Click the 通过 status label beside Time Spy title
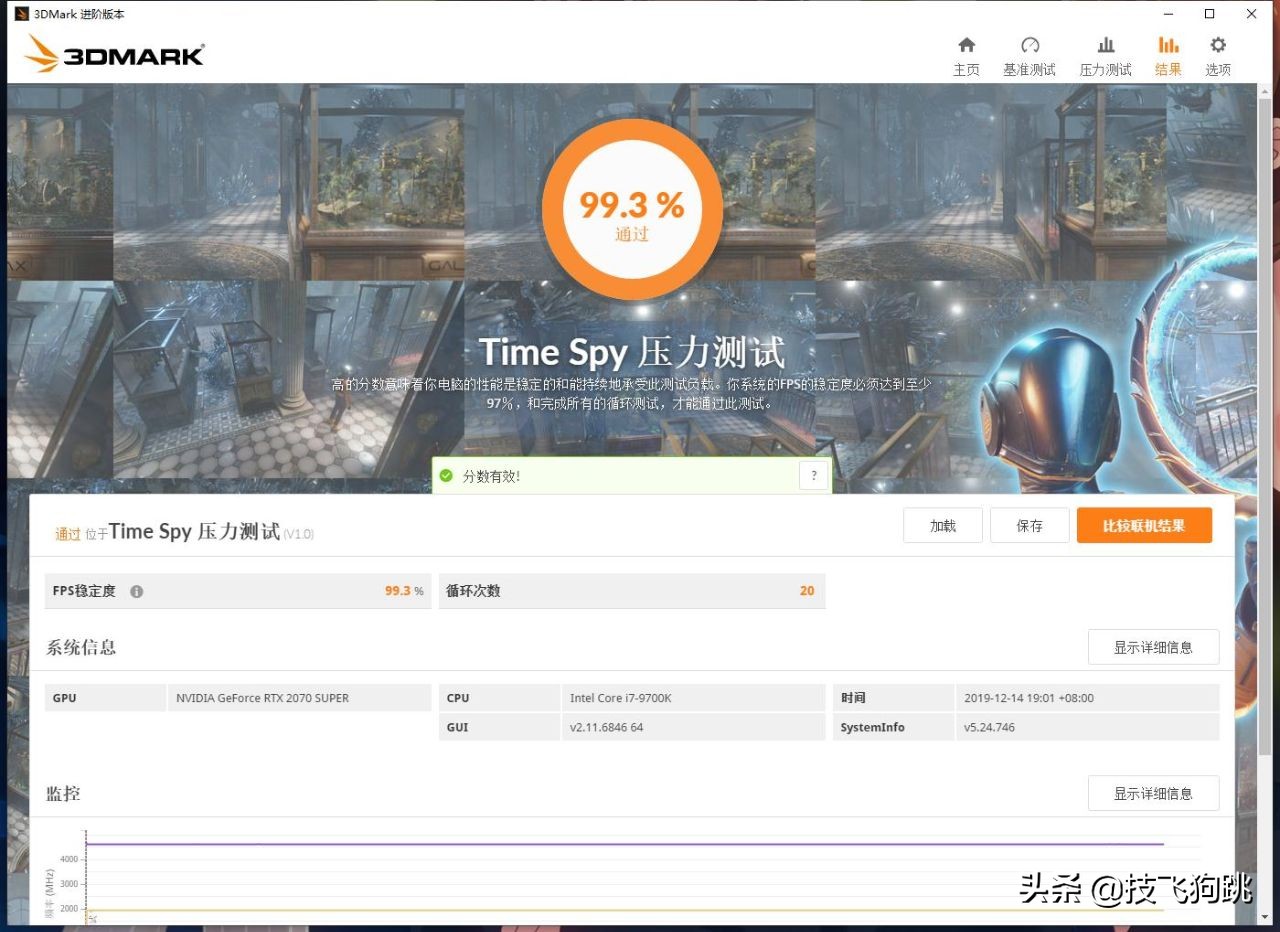Screen dimensions: 1280x932 pyautogui.click(x=66, y=533)
